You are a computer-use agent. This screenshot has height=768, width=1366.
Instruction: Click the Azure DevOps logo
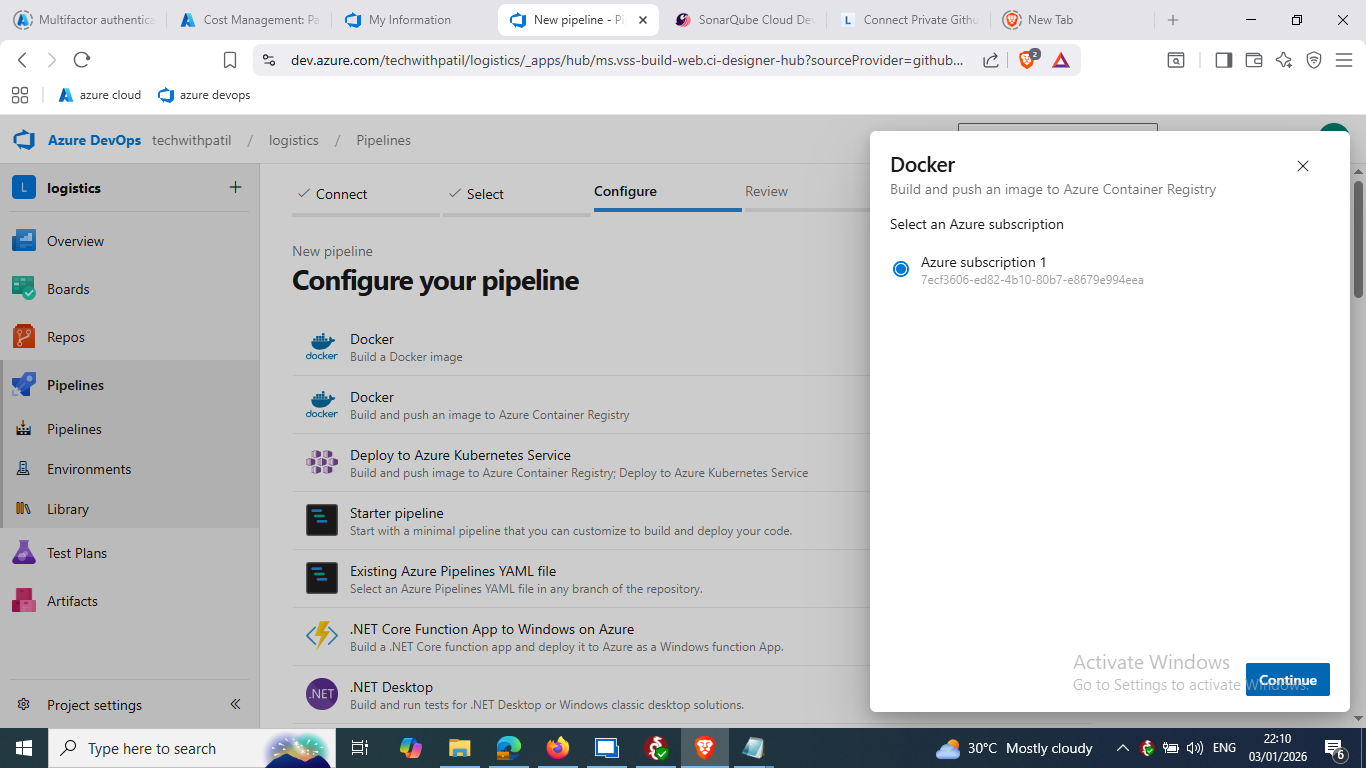tap(24, 140)
